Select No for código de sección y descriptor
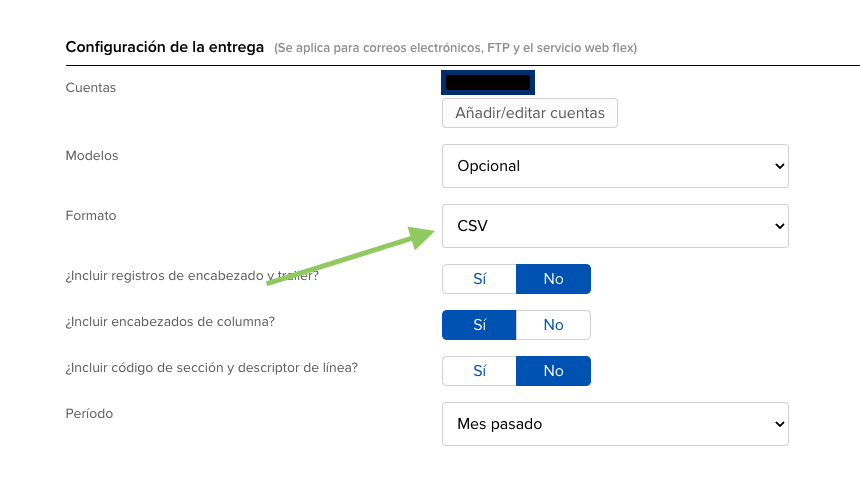This screenshot has width=860, height=483. [x=553, y=371]
